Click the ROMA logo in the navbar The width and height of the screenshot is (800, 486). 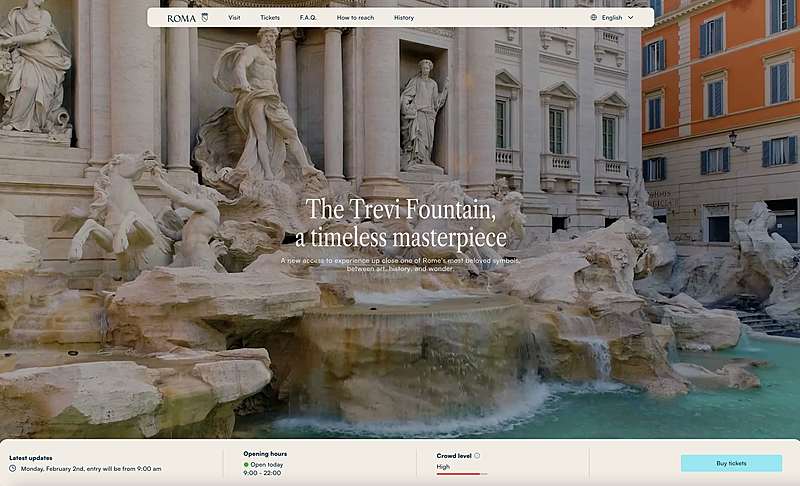tap(181, 18)
